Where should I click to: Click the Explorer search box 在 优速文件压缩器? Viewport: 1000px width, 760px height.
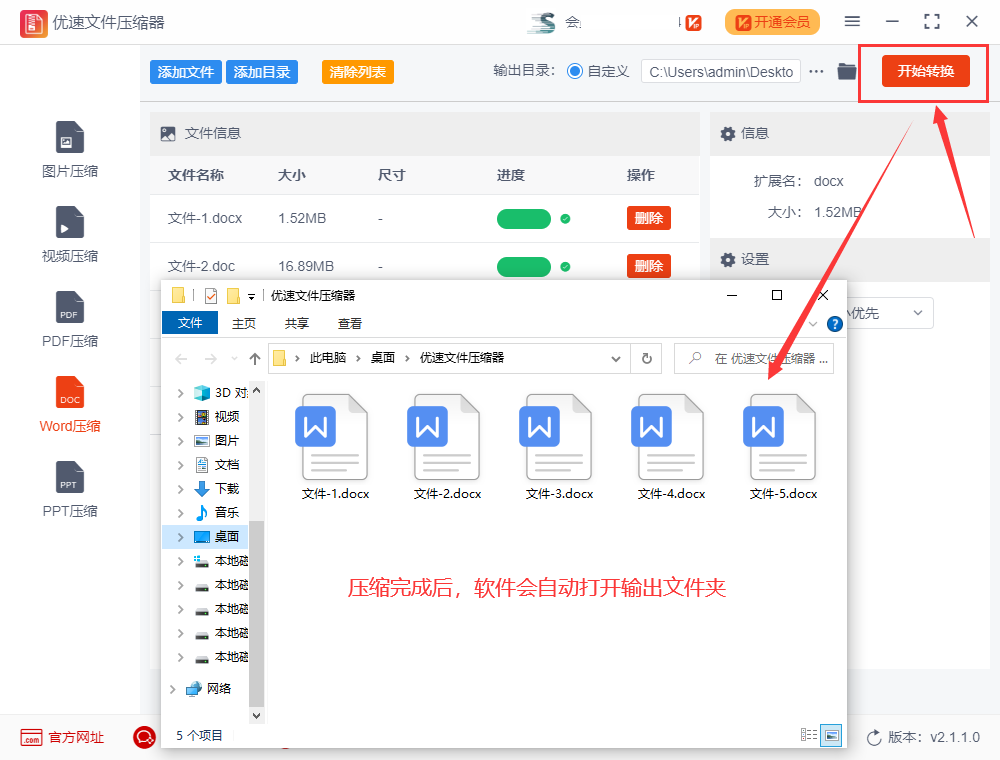754,358
